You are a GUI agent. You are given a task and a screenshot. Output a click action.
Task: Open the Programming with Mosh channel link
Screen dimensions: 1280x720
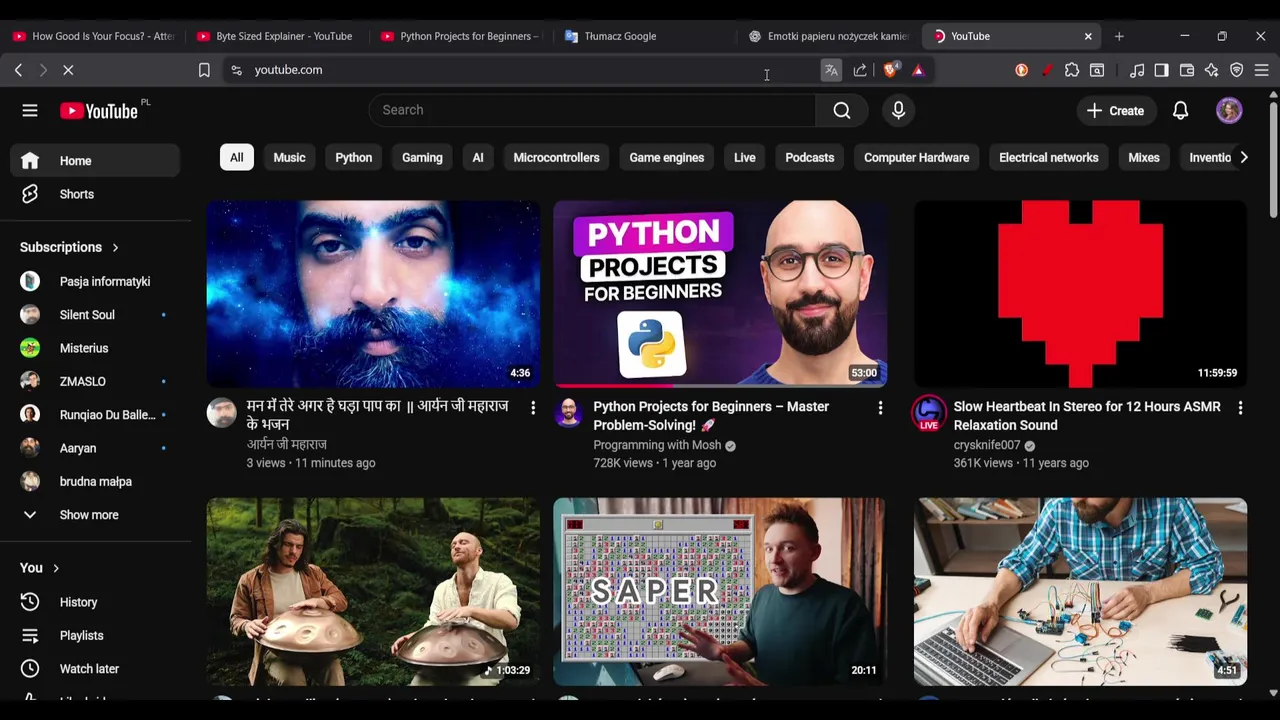[657, 445]
